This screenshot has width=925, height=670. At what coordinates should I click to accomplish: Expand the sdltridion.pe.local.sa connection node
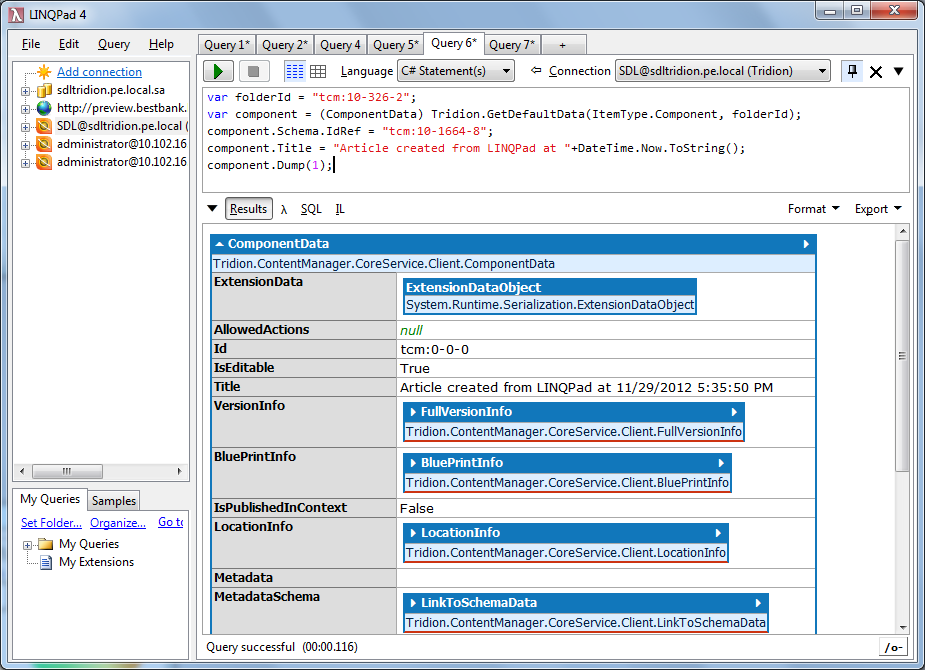tap(26, 90)
